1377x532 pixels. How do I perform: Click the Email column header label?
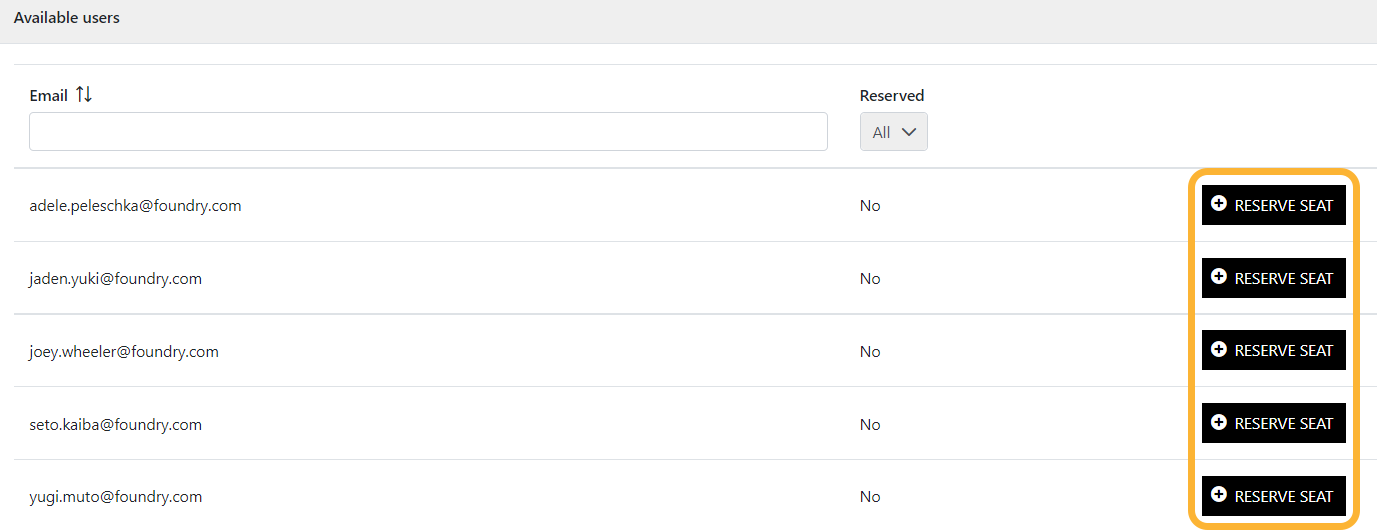pyautogui.click(x=48, y=96)
